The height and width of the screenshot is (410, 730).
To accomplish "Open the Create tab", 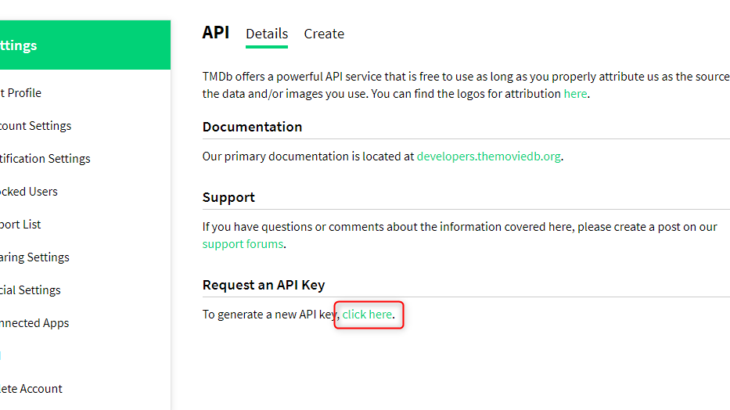I will [324, 34].
